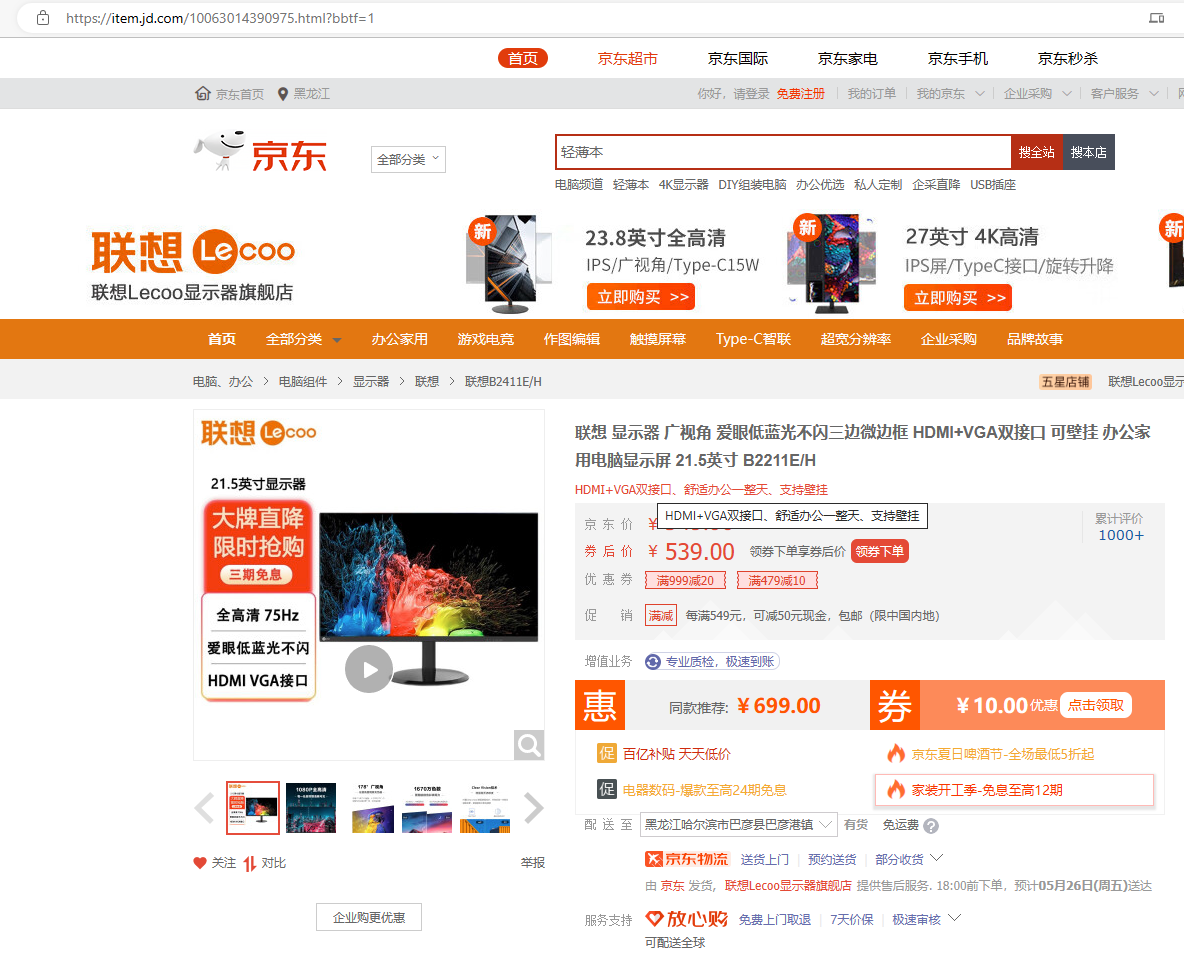Click the 1000+ 累计评价 count

click(1121, 535)
